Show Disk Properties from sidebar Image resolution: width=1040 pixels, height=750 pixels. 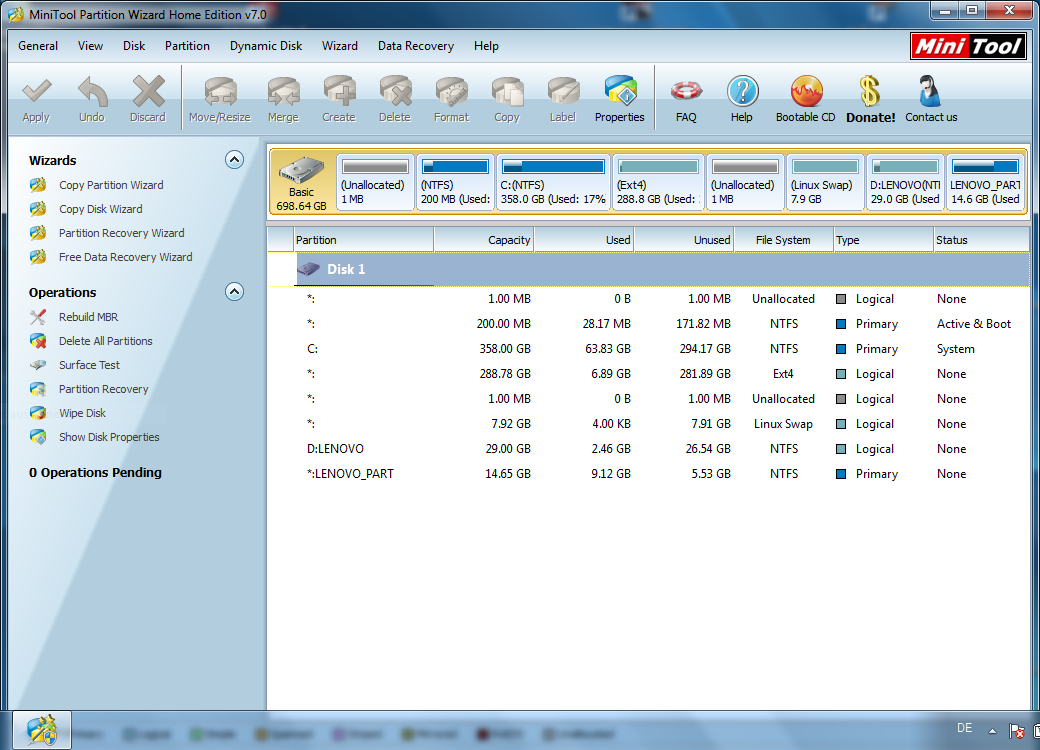tap(109, 437)
